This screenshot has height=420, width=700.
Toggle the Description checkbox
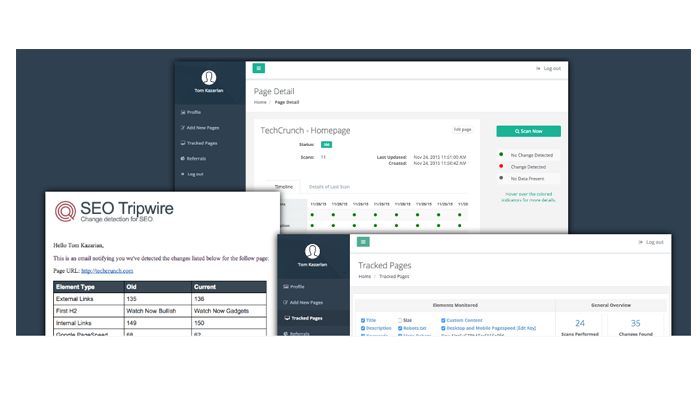click(363, 328)
